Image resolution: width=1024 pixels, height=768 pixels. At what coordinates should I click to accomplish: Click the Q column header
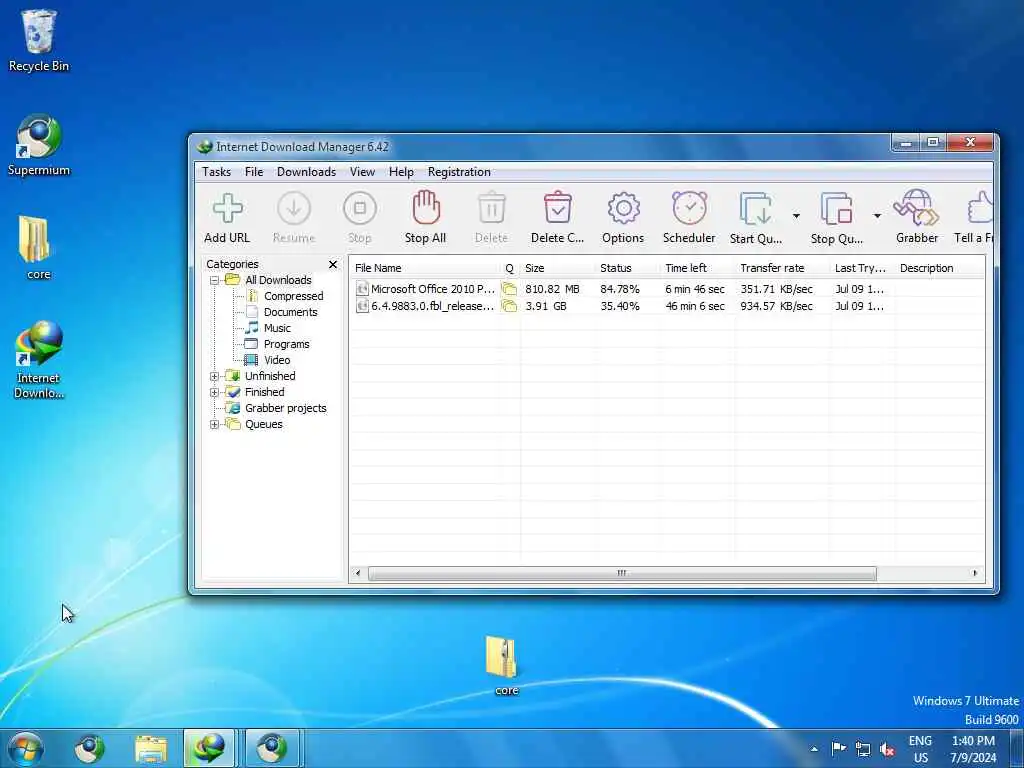510,268
